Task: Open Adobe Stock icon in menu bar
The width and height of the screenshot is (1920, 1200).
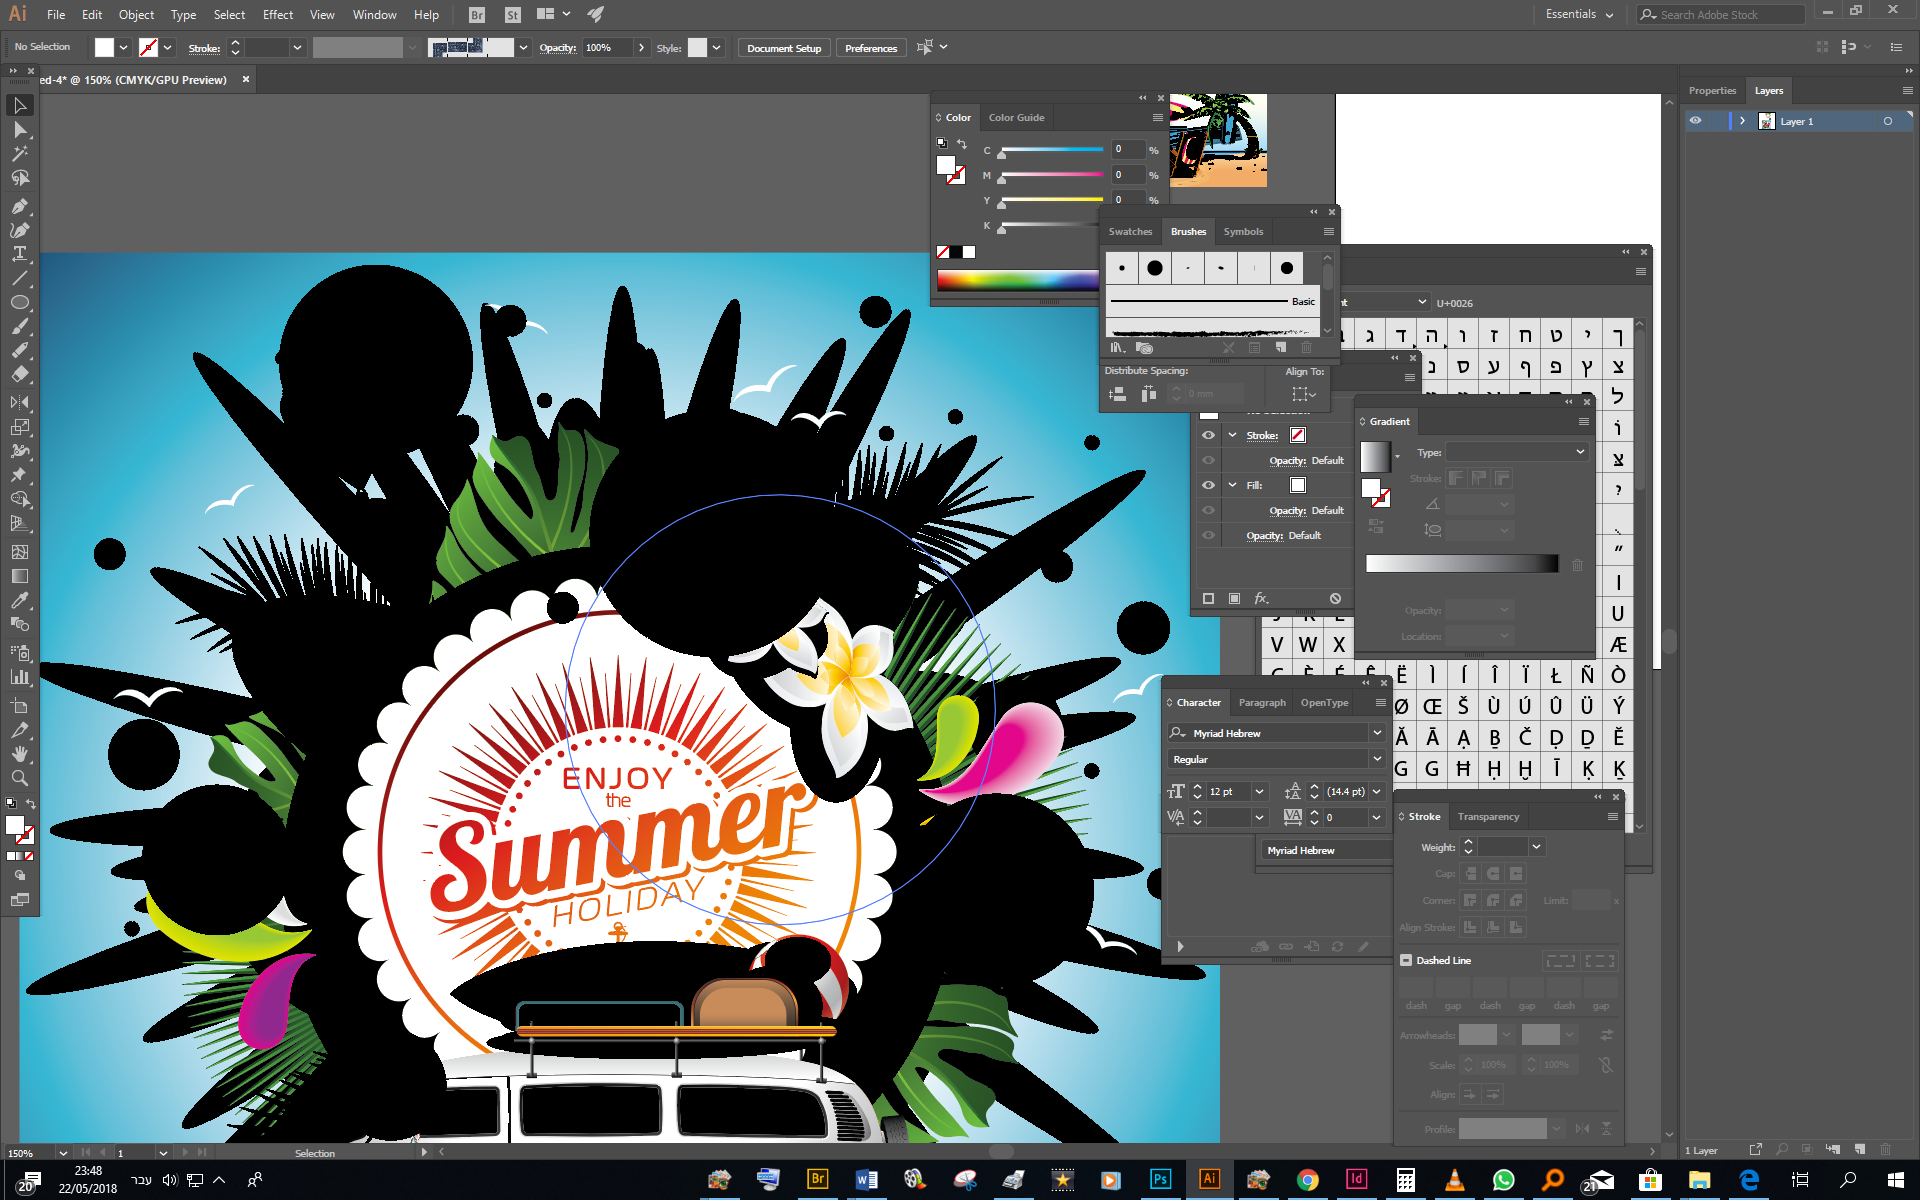Action: click(513, 15)
